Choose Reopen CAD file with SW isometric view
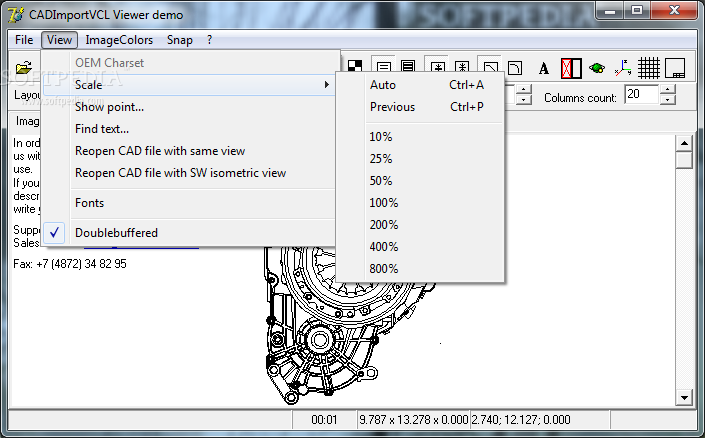Viewport: 705px width, 438px height. 189,173
